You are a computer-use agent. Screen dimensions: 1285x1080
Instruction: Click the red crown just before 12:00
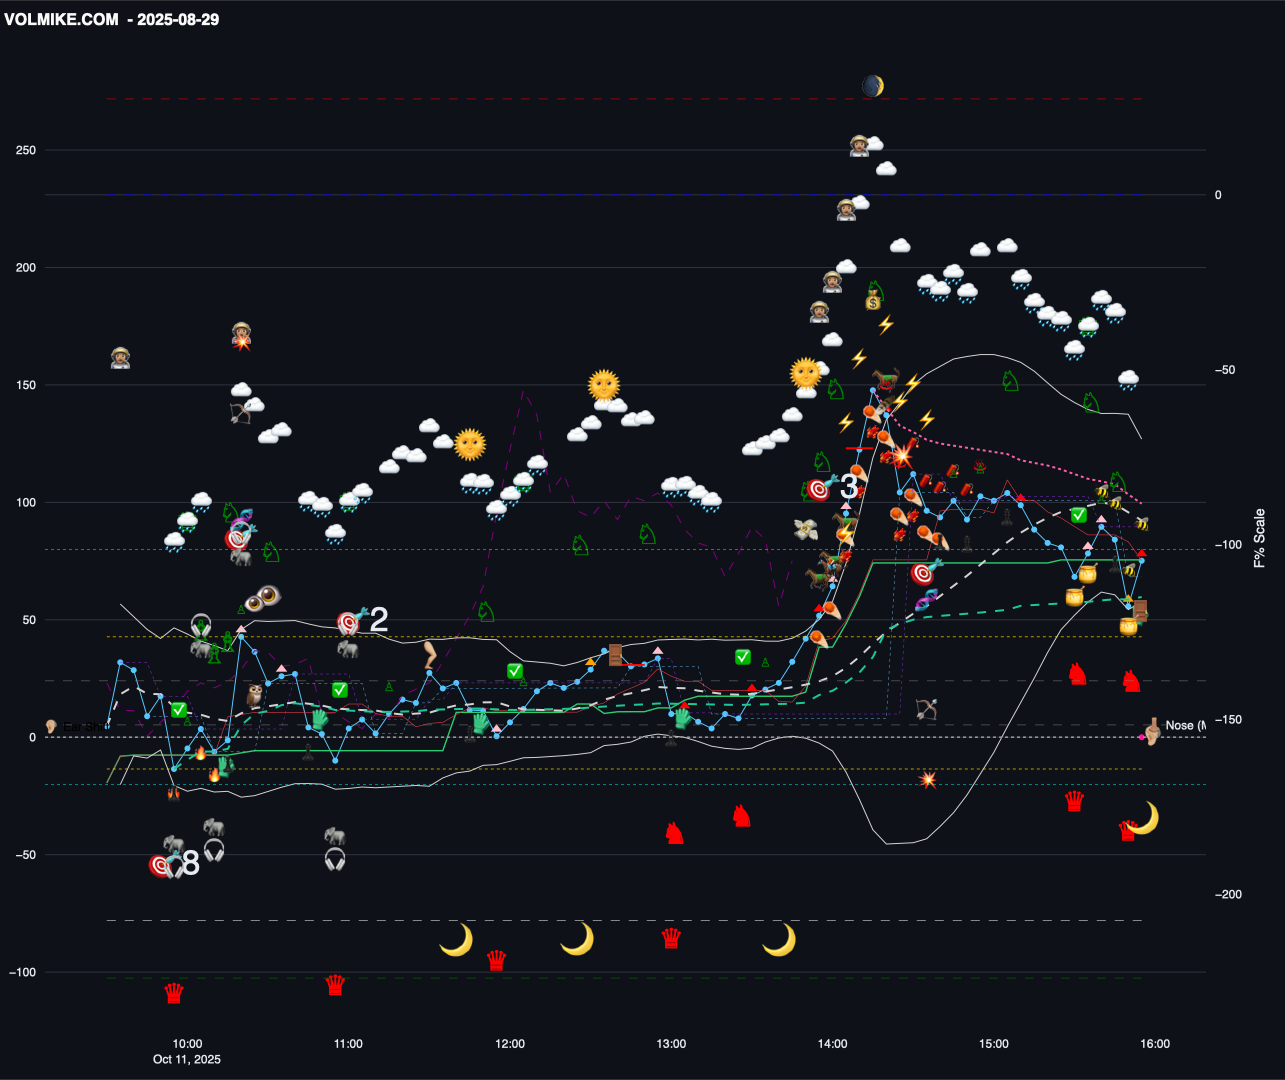(x=496, y=961)
